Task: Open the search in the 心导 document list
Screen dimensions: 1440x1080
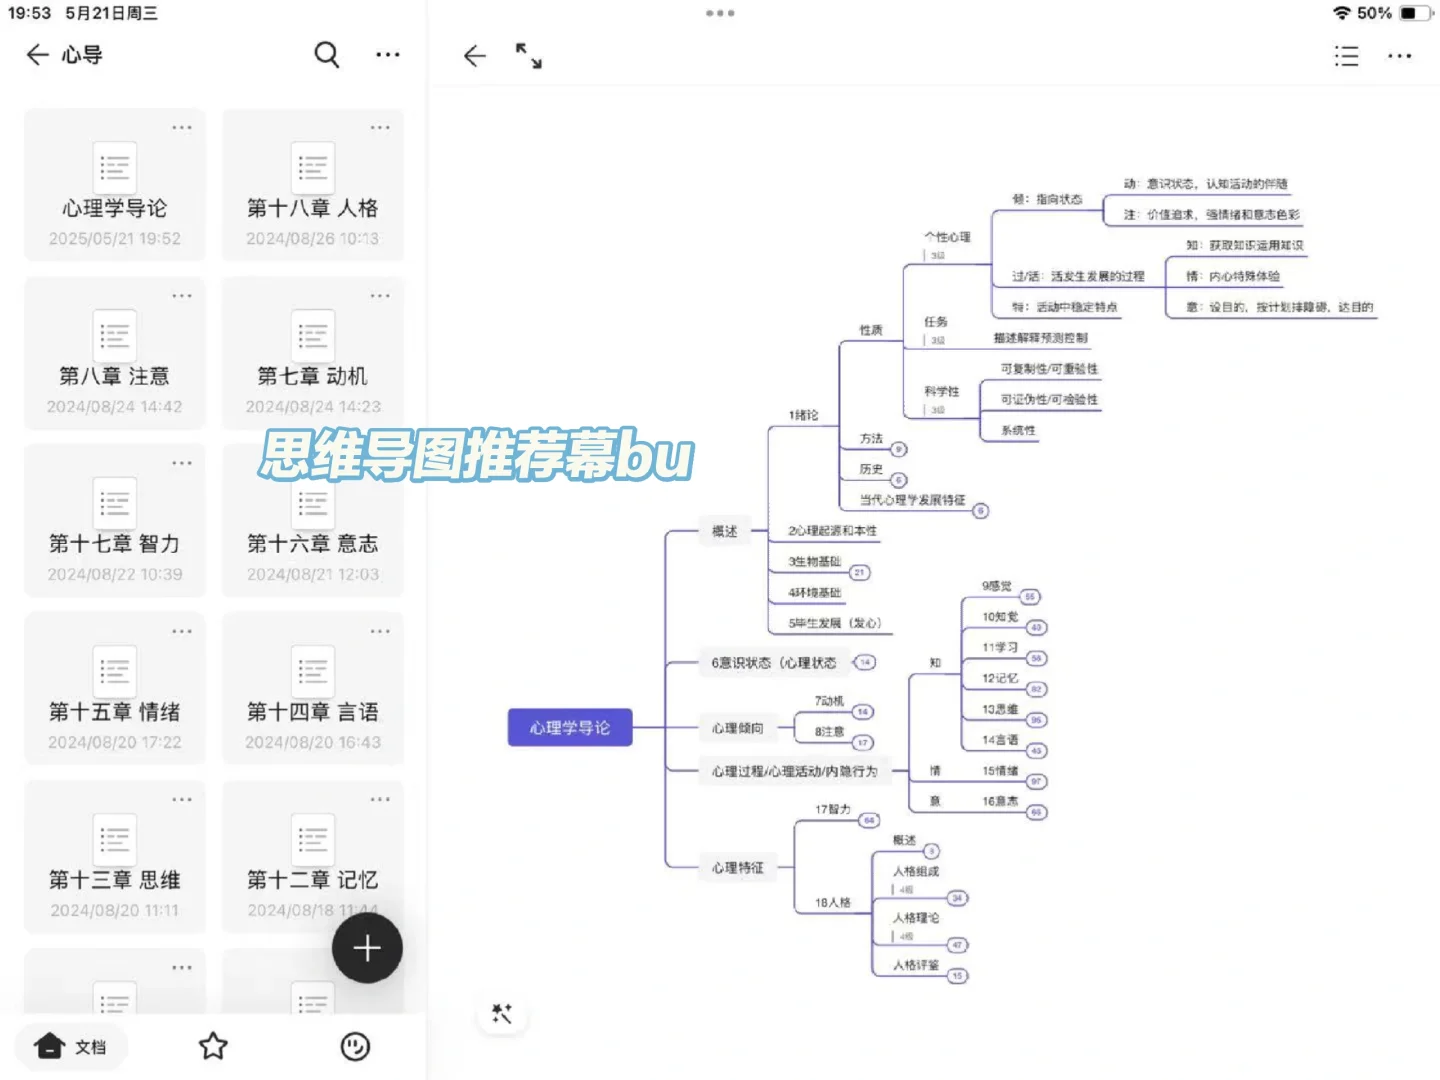Action: click(x=327, y=55)
